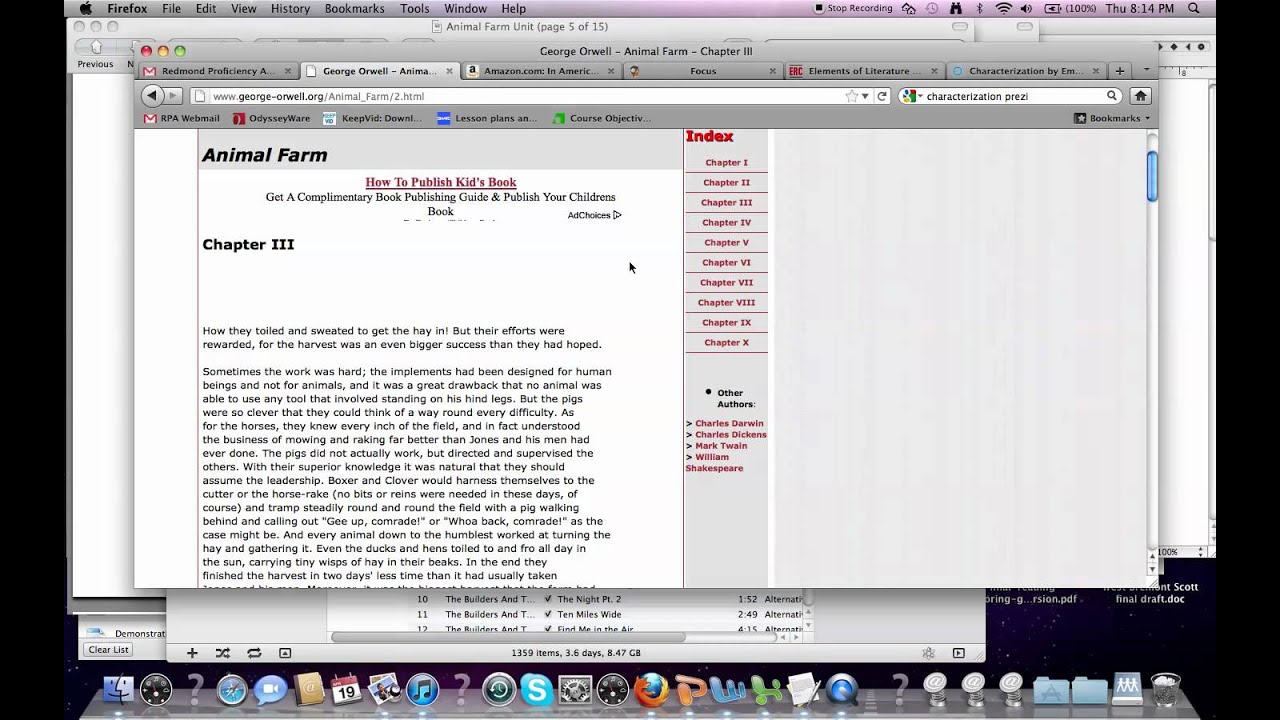Image resolution: width=1280 pixels, height=720 pixels.
Task: Reload the page with the refresh icon
Action: pyautogui.click(x=882, y=96)
